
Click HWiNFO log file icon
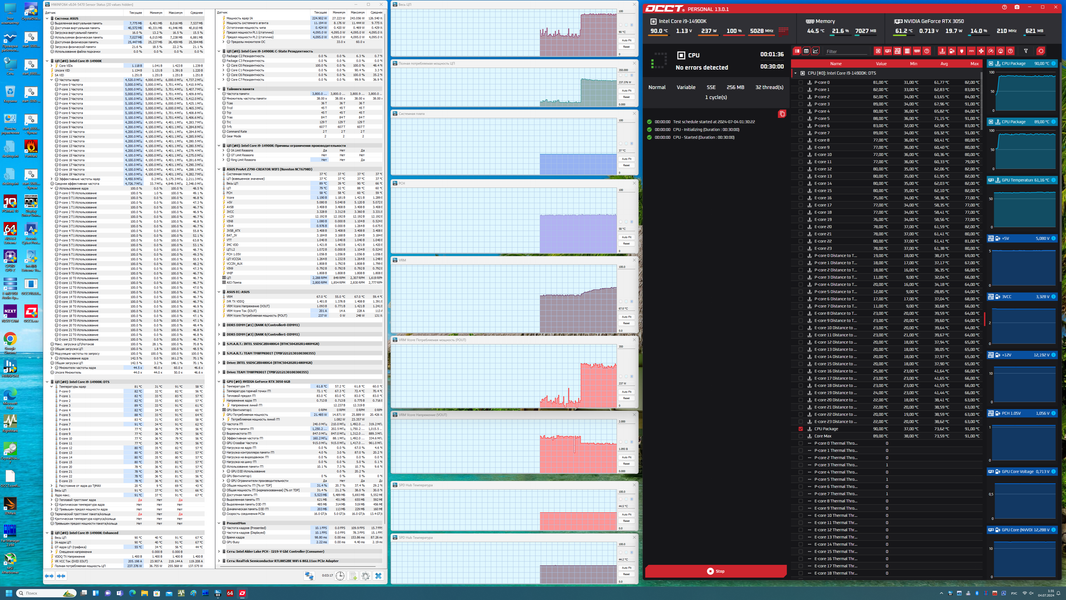point(354,576)
